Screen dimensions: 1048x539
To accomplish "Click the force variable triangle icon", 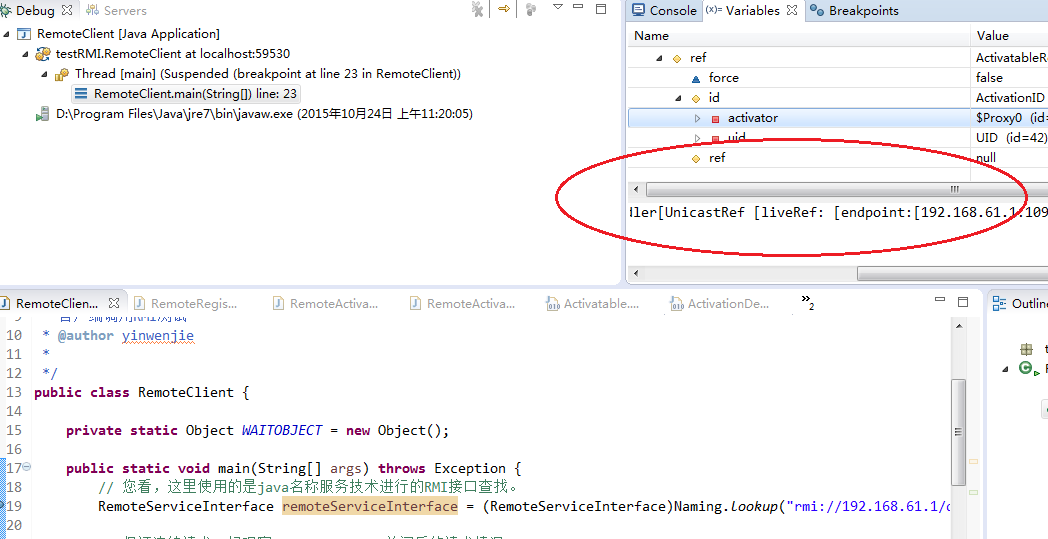I will point(696,78).
